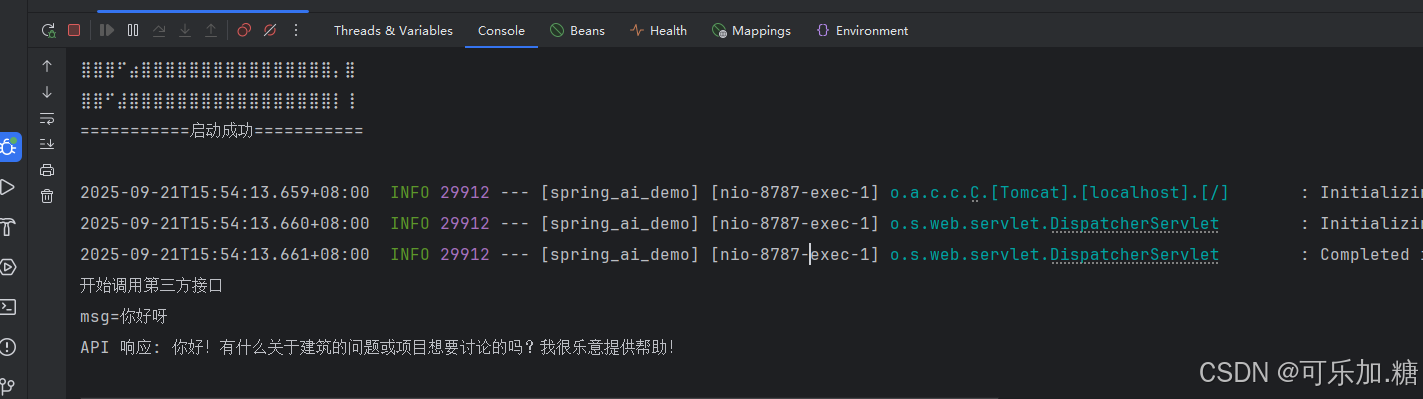Screen dimensions: 1423x399
Task: Click the 'msg=你好呀' console line
Action: point(124,317)
